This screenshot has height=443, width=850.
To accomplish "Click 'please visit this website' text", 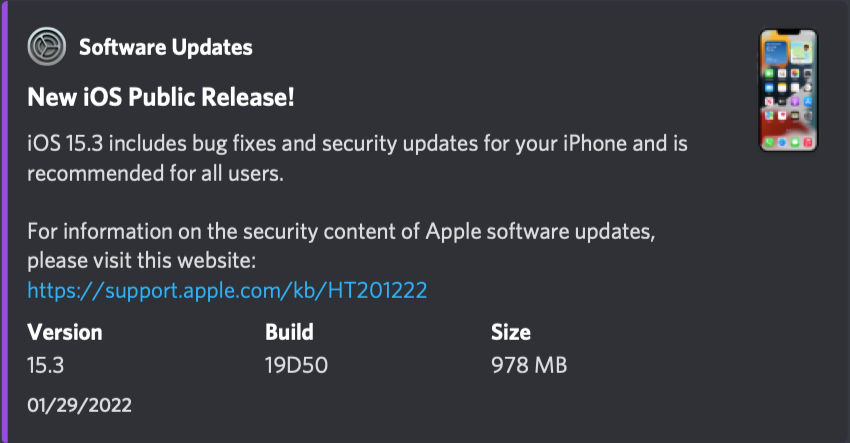I will coord(141,261).
